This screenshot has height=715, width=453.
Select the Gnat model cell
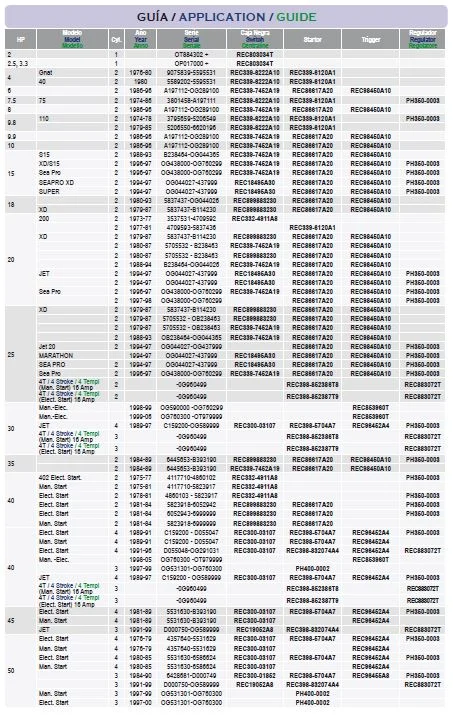click(x=73, y=73)
